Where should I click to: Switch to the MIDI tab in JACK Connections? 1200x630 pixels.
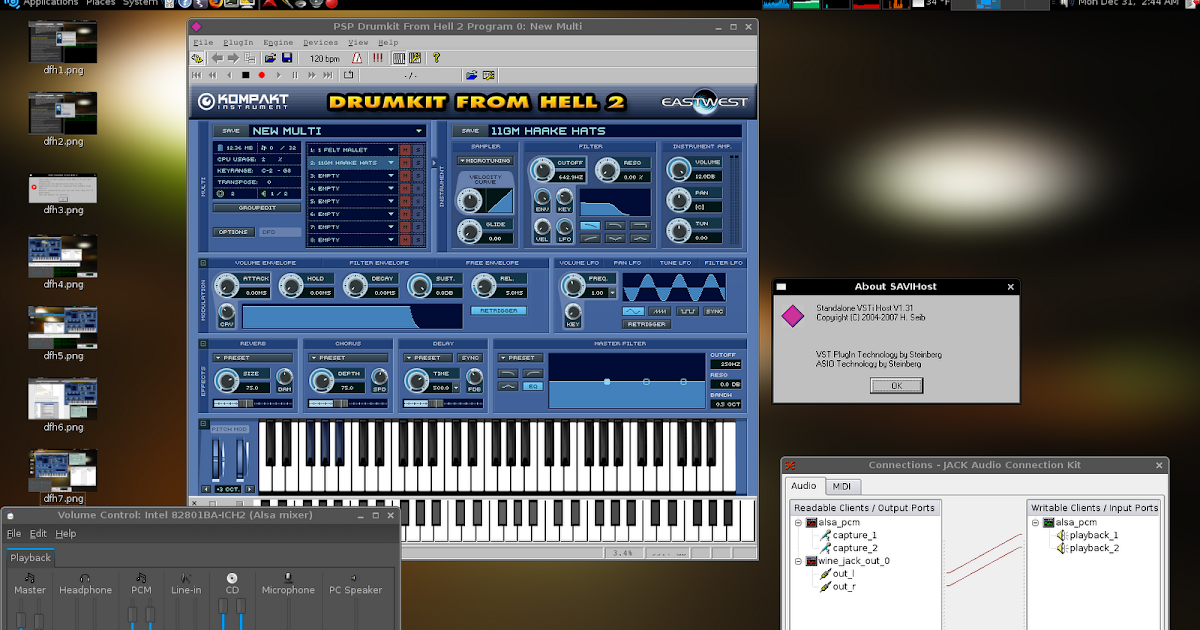[x=842, y=486]
